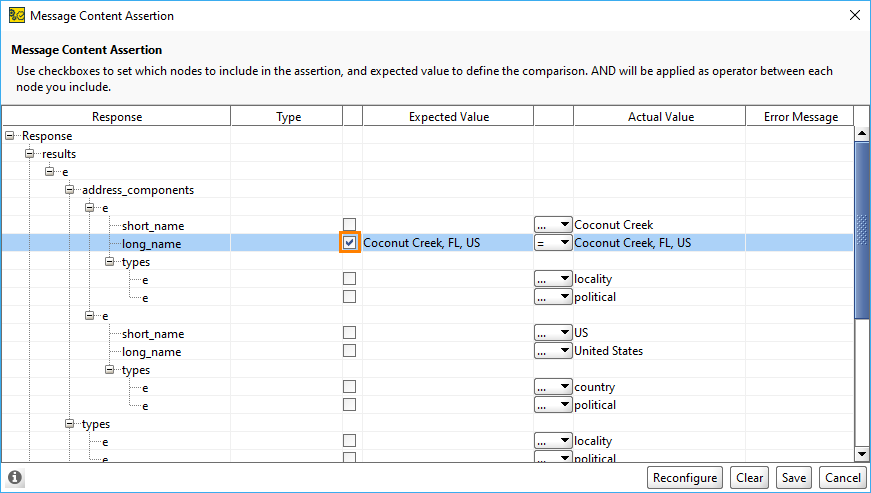The image size is (871, 493).
Task: Close the Message Content Assertion dialog
Action: tap(853, 15)
